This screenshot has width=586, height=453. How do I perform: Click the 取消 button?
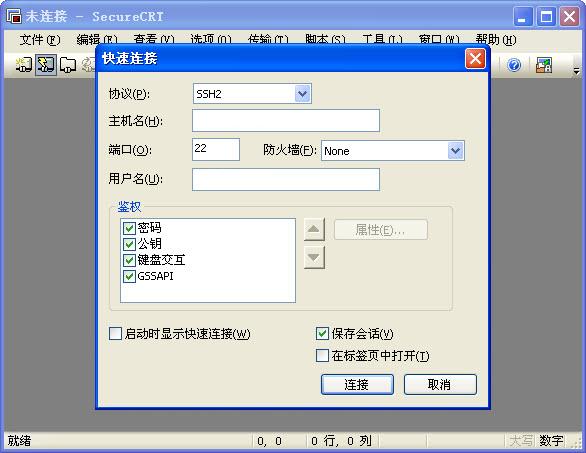440,384
